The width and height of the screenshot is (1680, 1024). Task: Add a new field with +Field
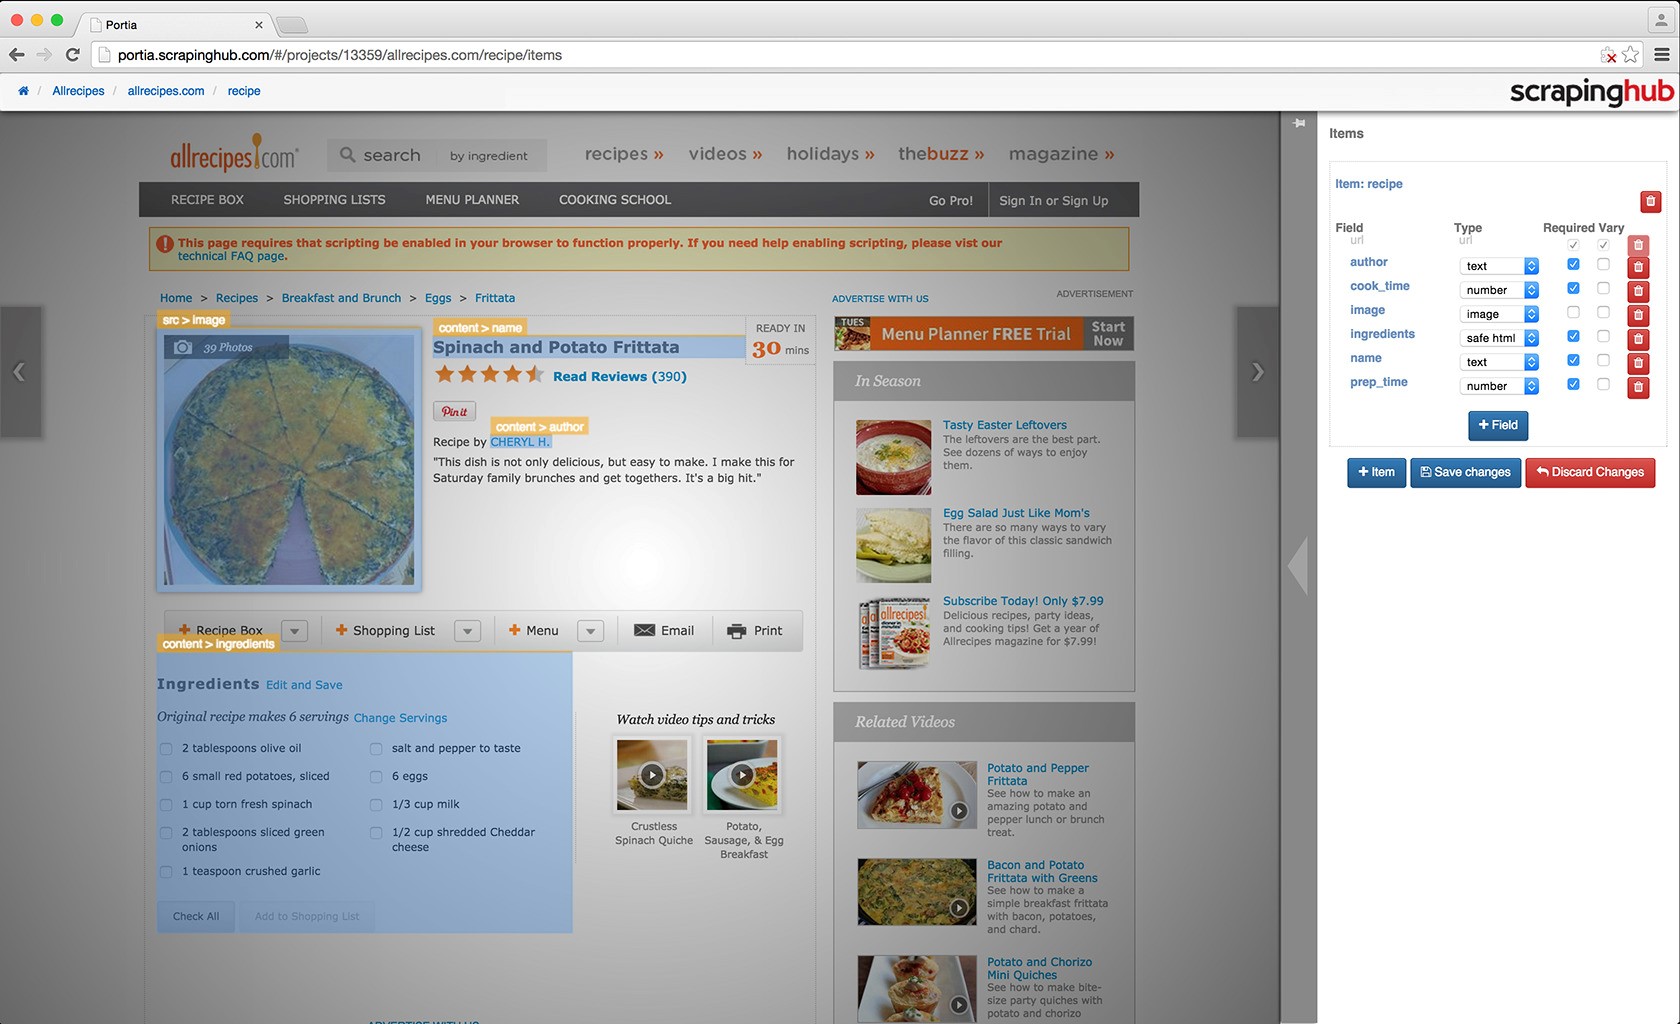coord(1497,425)
